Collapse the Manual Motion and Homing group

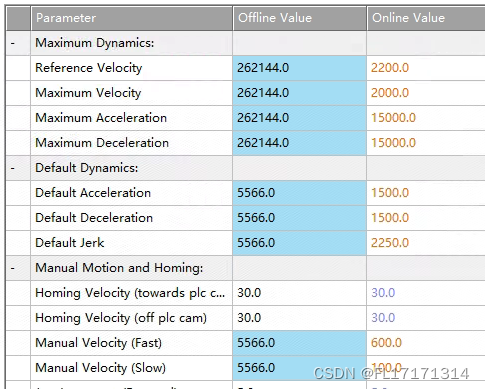pyautogui.click(x=13, y=268)
